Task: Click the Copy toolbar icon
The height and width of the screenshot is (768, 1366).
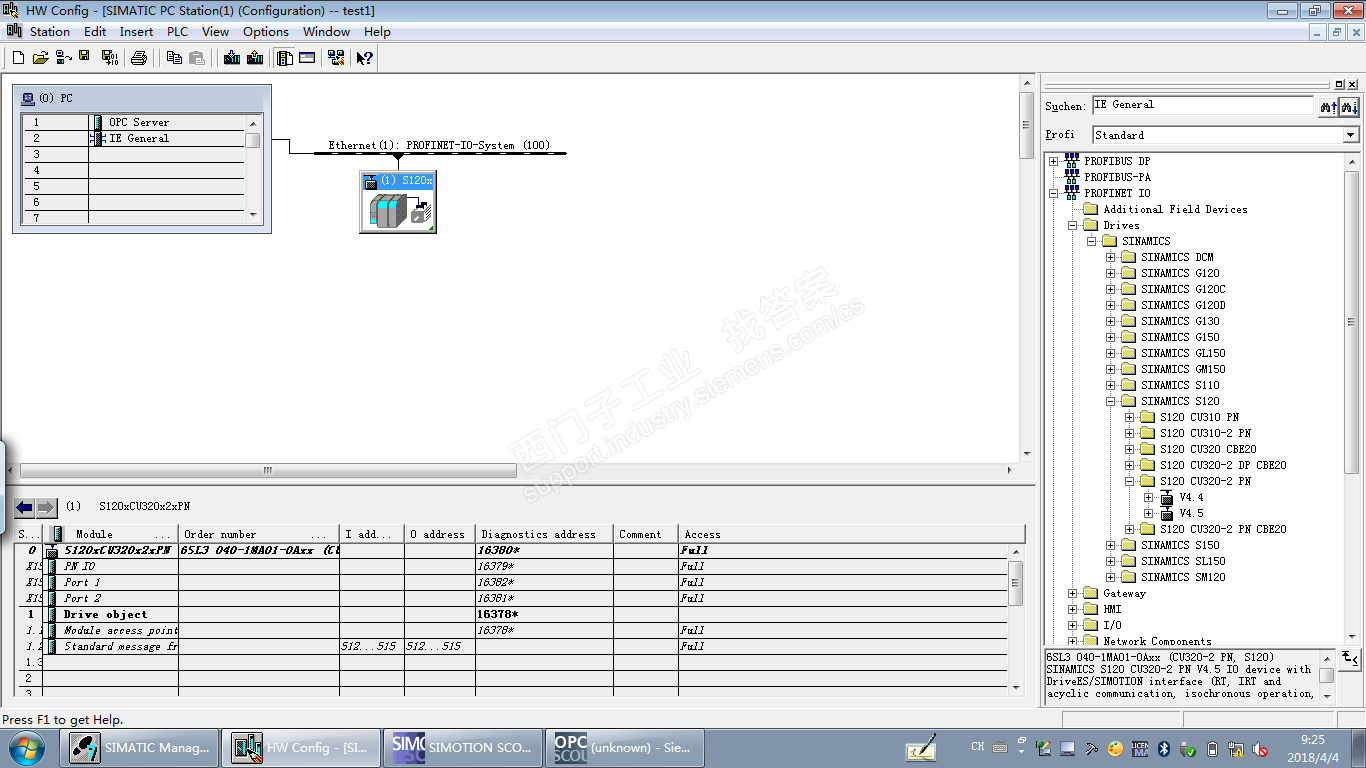Action: click(174, 58)
